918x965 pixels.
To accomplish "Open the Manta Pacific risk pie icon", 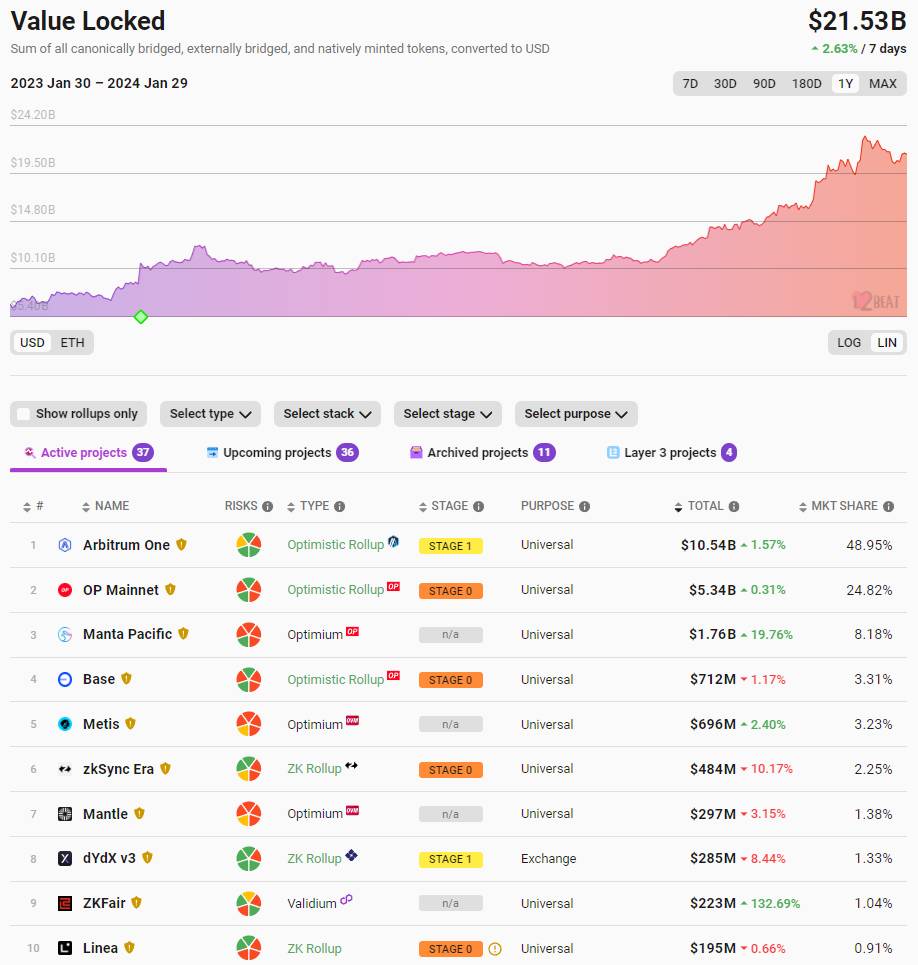I will 249,635.
